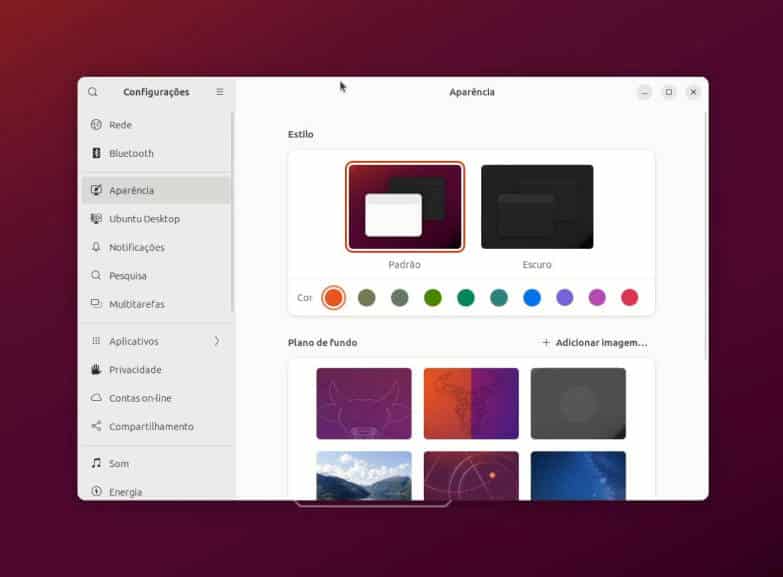Choose the dark gray wallpaper

click(578, 404)
